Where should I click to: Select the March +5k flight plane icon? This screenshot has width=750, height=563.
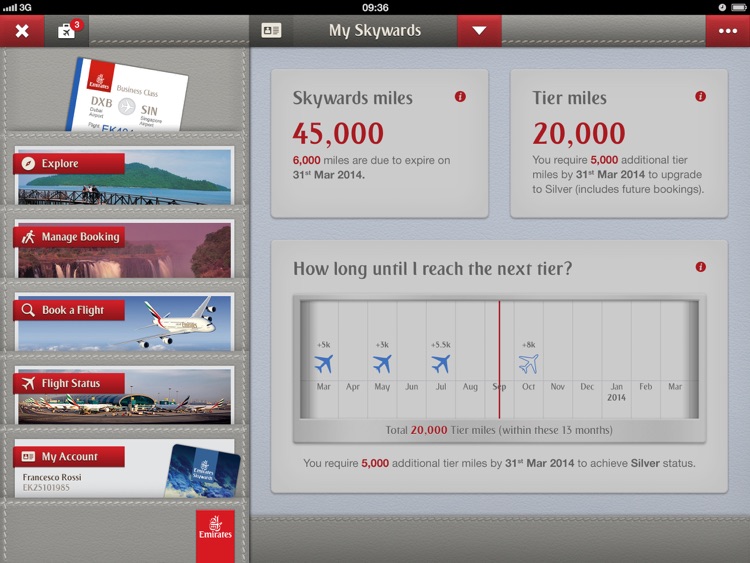(323, 364)
